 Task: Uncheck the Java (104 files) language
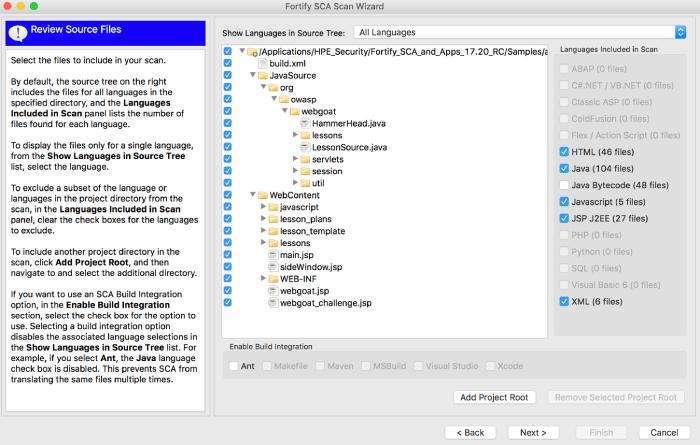click(564, 168)
